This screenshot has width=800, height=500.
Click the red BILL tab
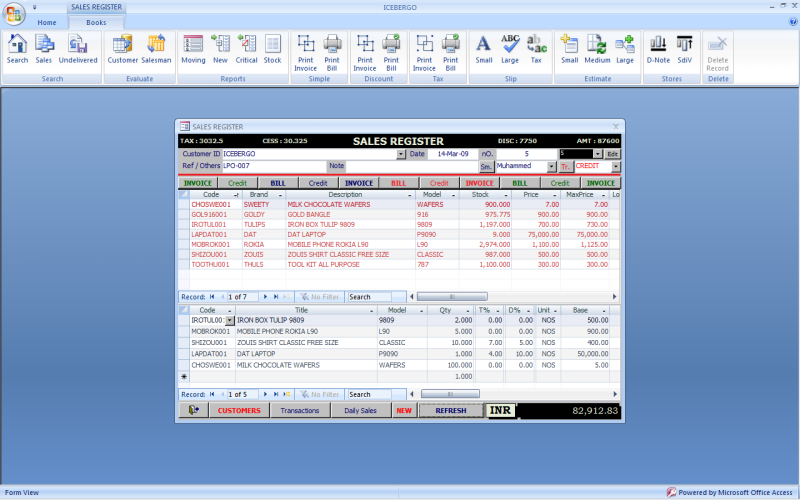pyautogui.click(x=398, y=183)
